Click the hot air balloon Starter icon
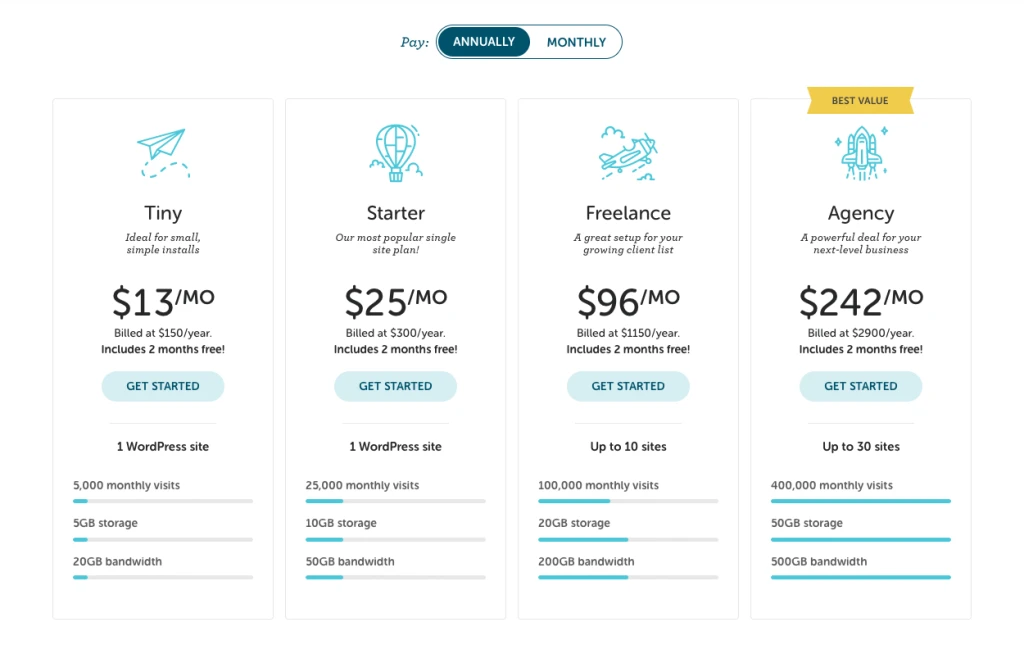Screen dimensions: 1024x645 point(395,152)
